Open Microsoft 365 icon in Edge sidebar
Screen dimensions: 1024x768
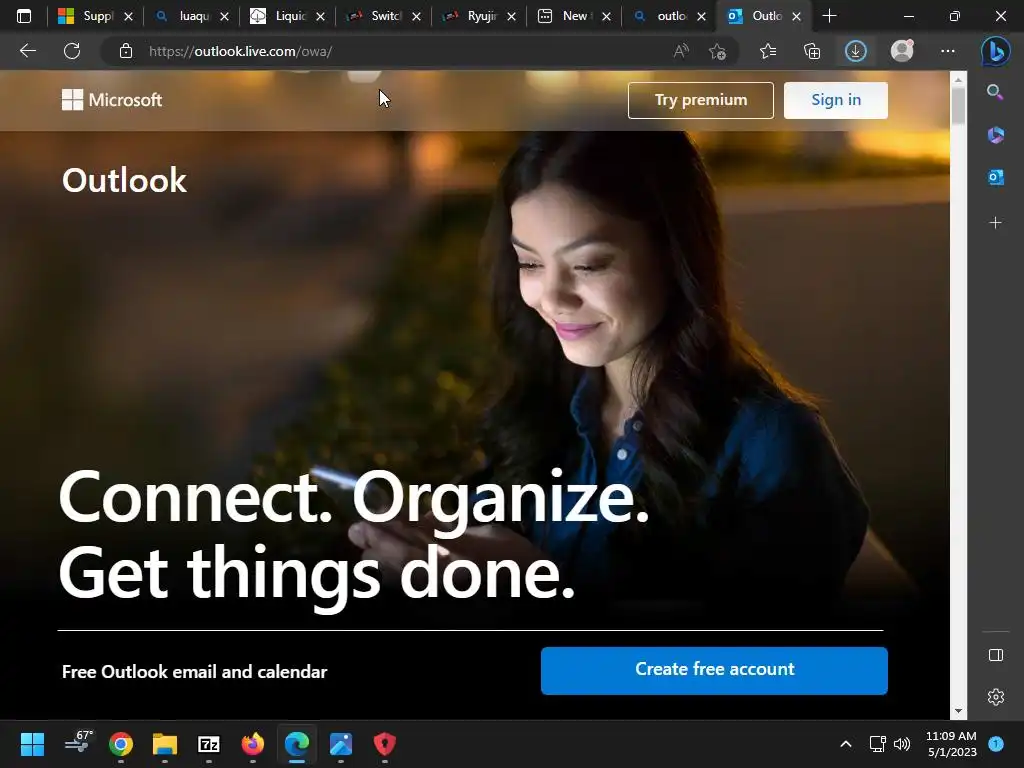pos(995,135)
